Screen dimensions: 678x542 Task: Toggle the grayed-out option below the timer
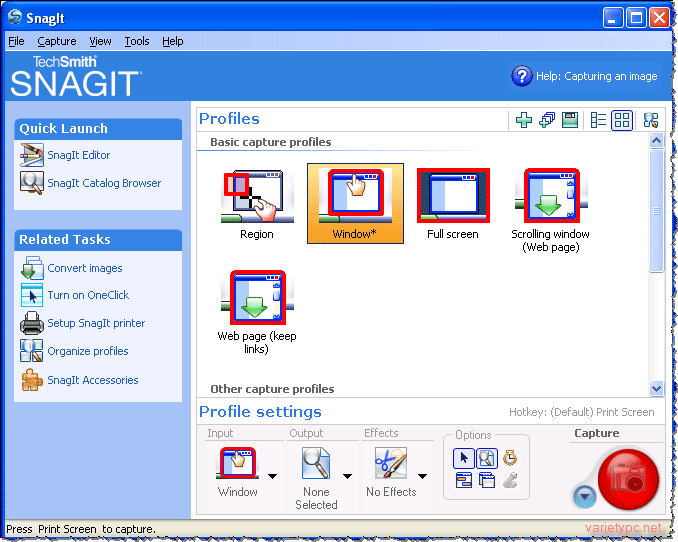[510, 481]
